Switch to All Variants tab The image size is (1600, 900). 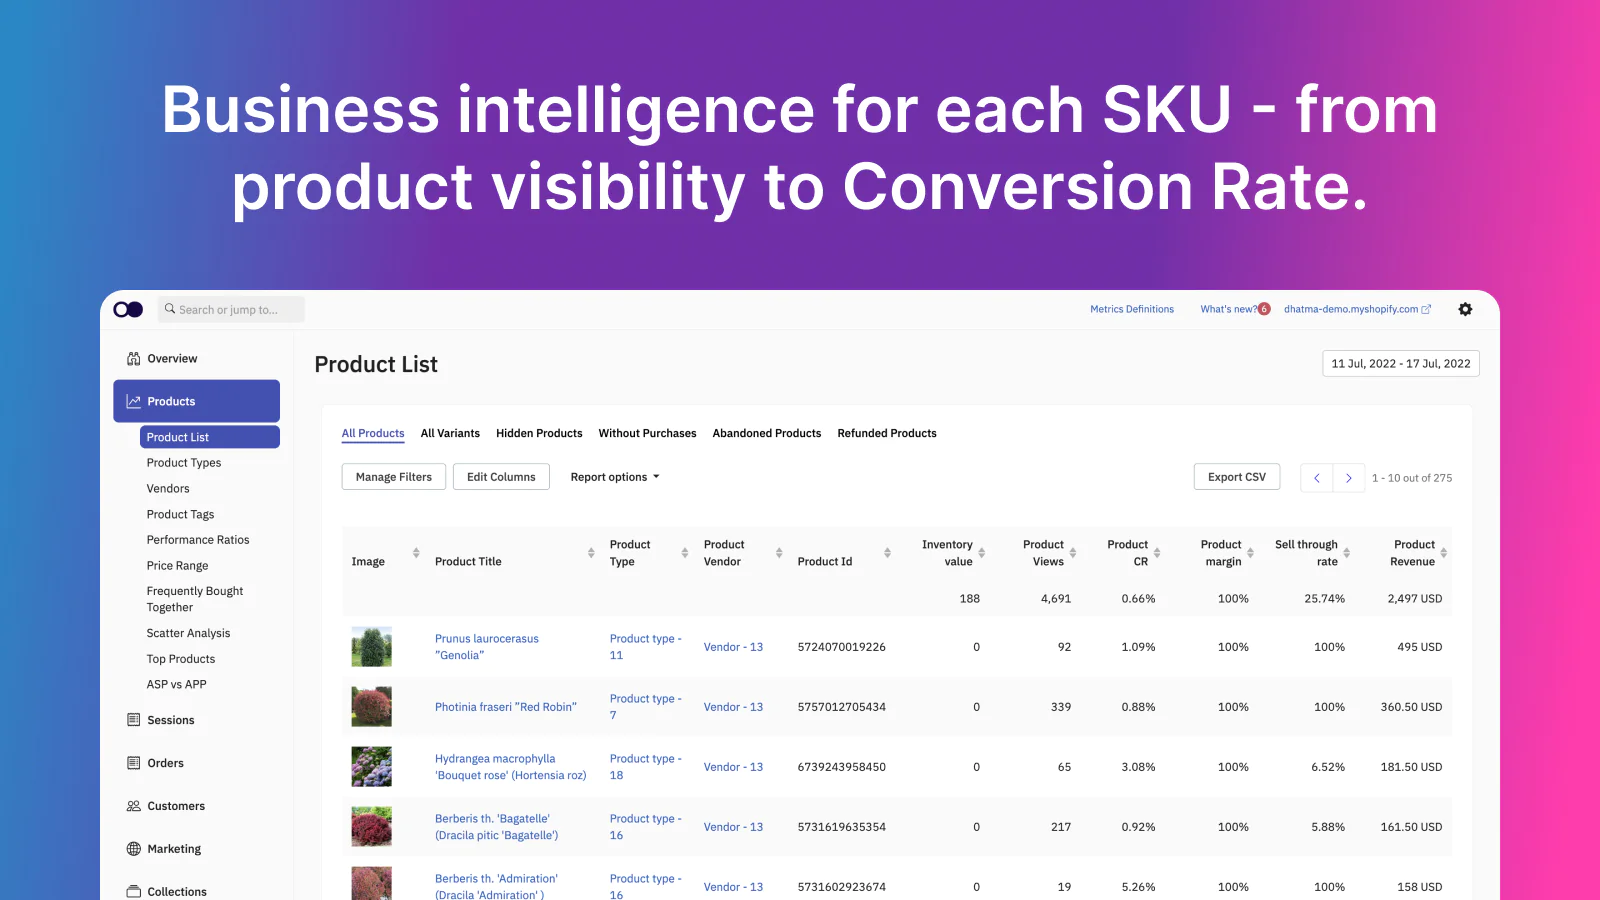pyautogui.click(x=450, y=433)
